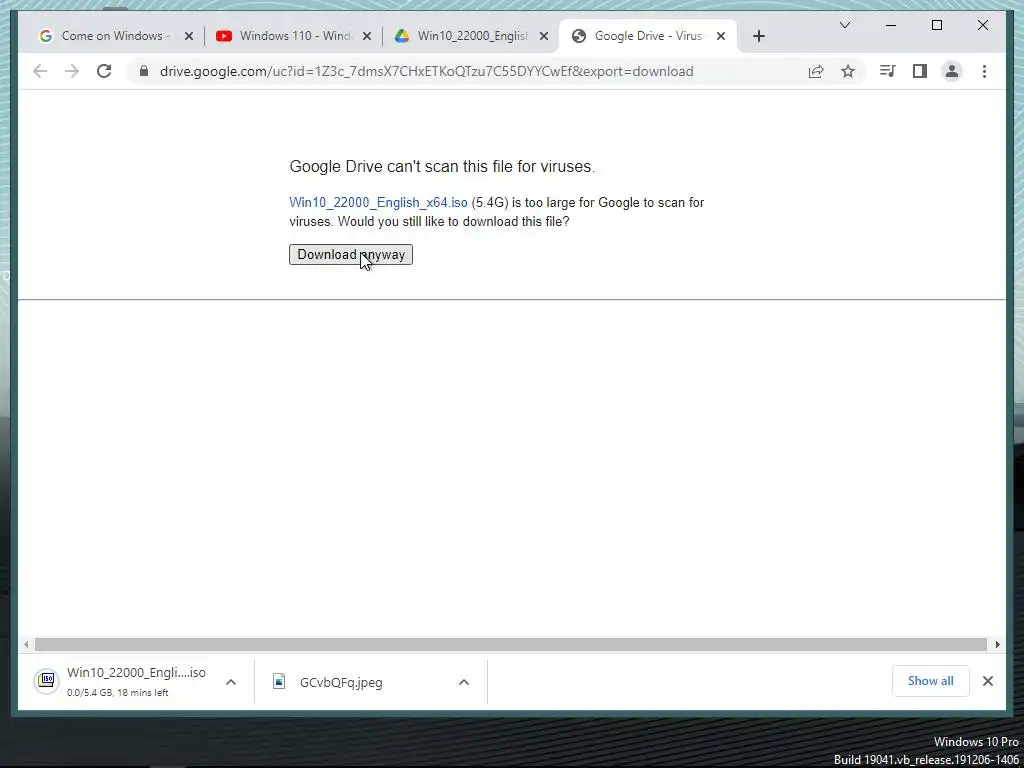The width and height of the screenshot is (1024, 768).
Task: Bookmark this page with the star icon
Action: pyautogui.click(x=848, y=71)
